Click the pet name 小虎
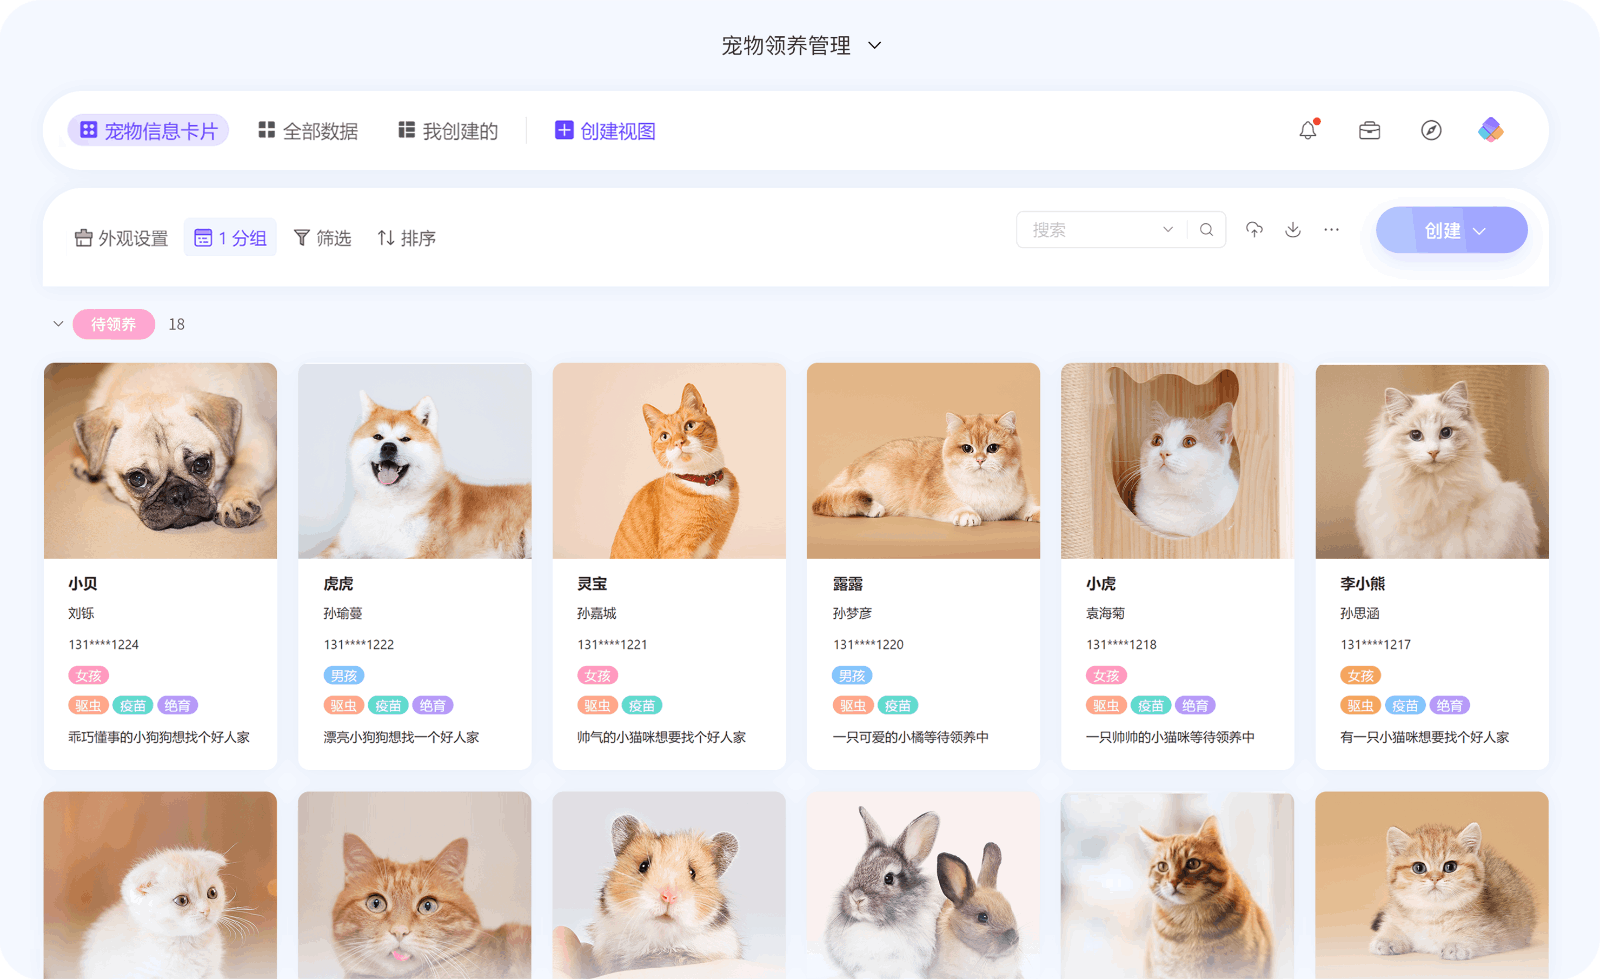1600x979 pixels. click(1101, 584)
